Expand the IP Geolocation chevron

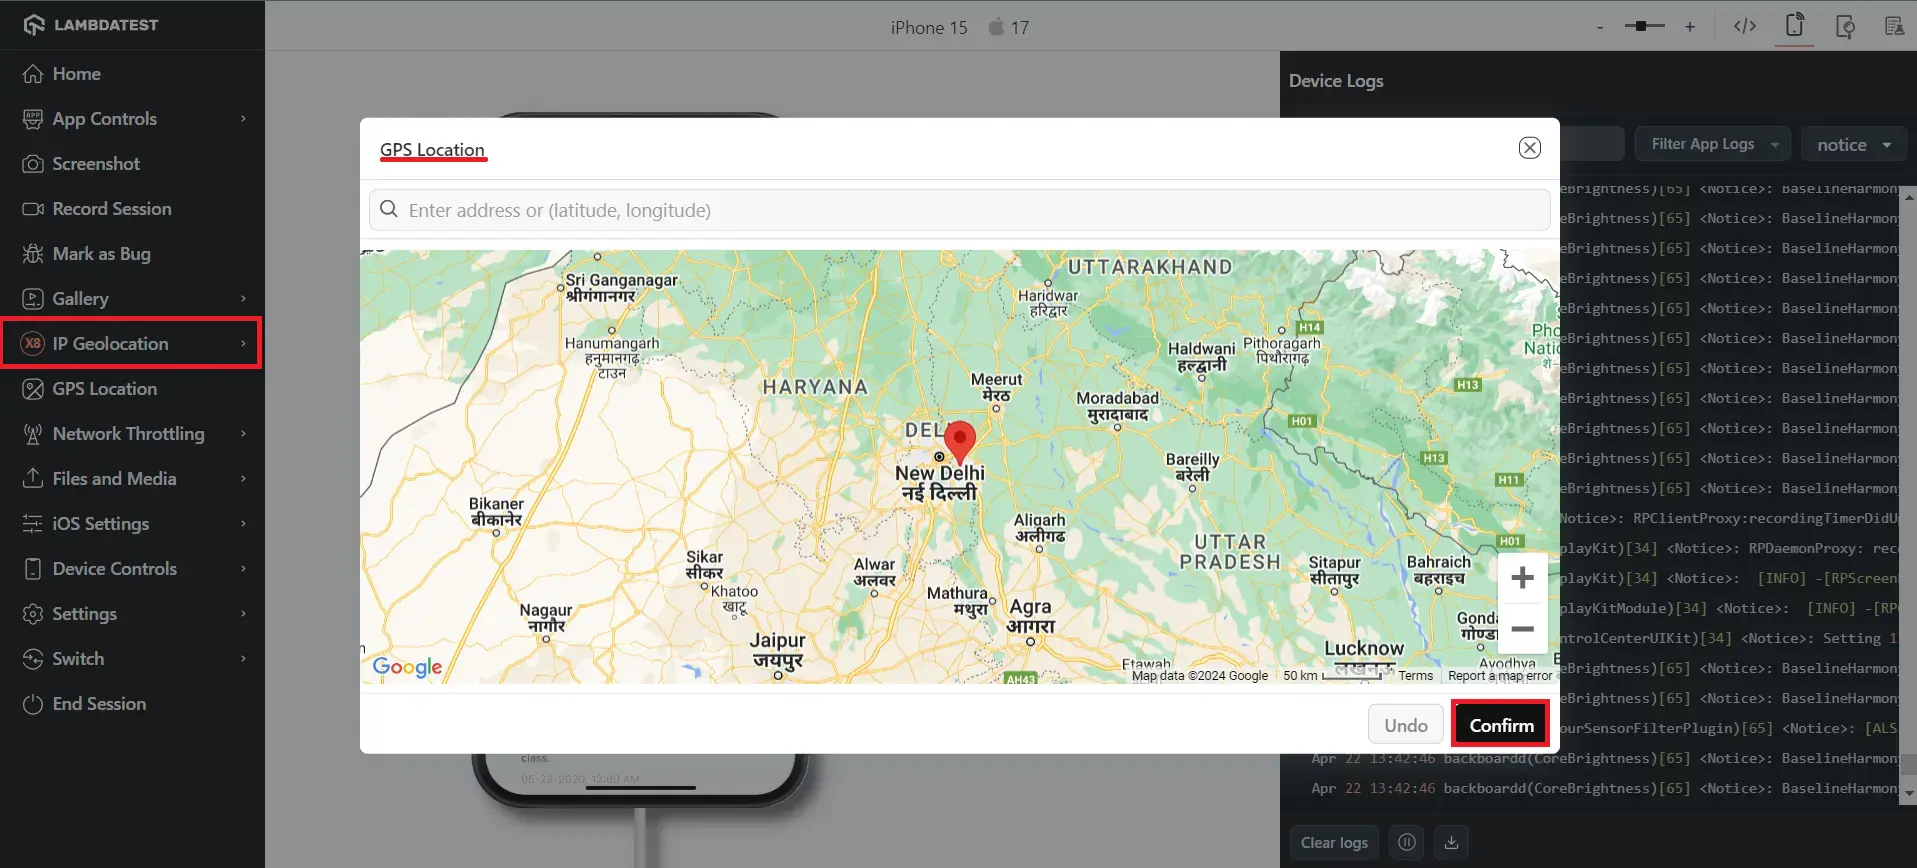pyautogui.click(x=243, y=344)
